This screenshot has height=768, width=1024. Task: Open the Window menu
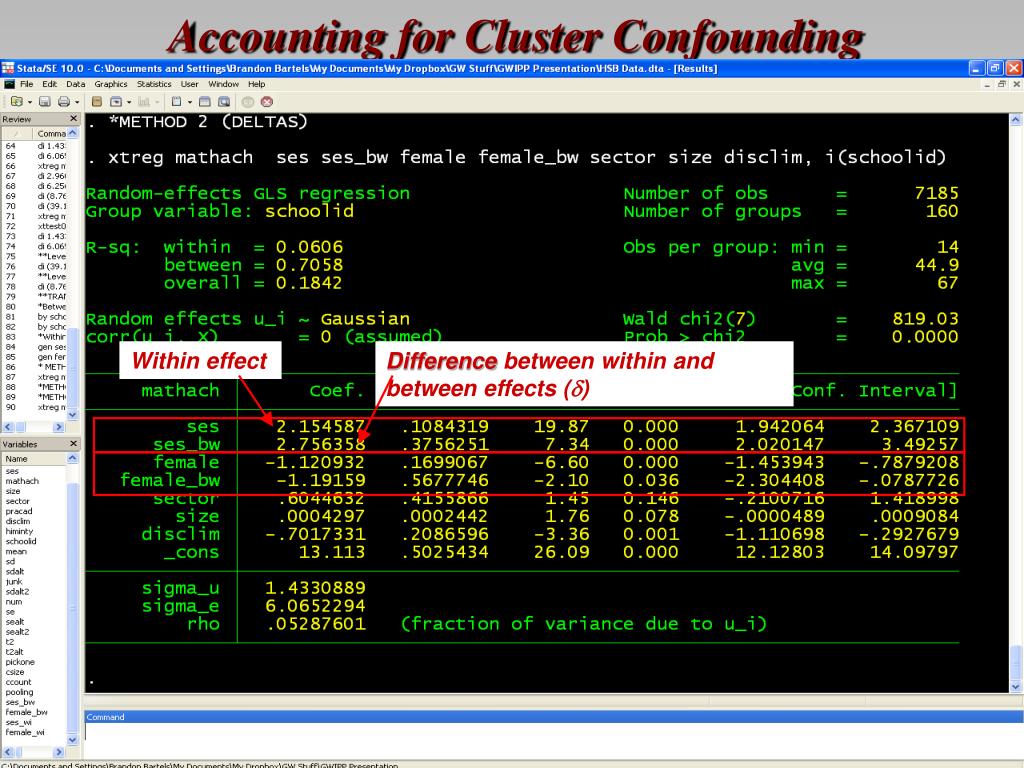coord(223,84)
